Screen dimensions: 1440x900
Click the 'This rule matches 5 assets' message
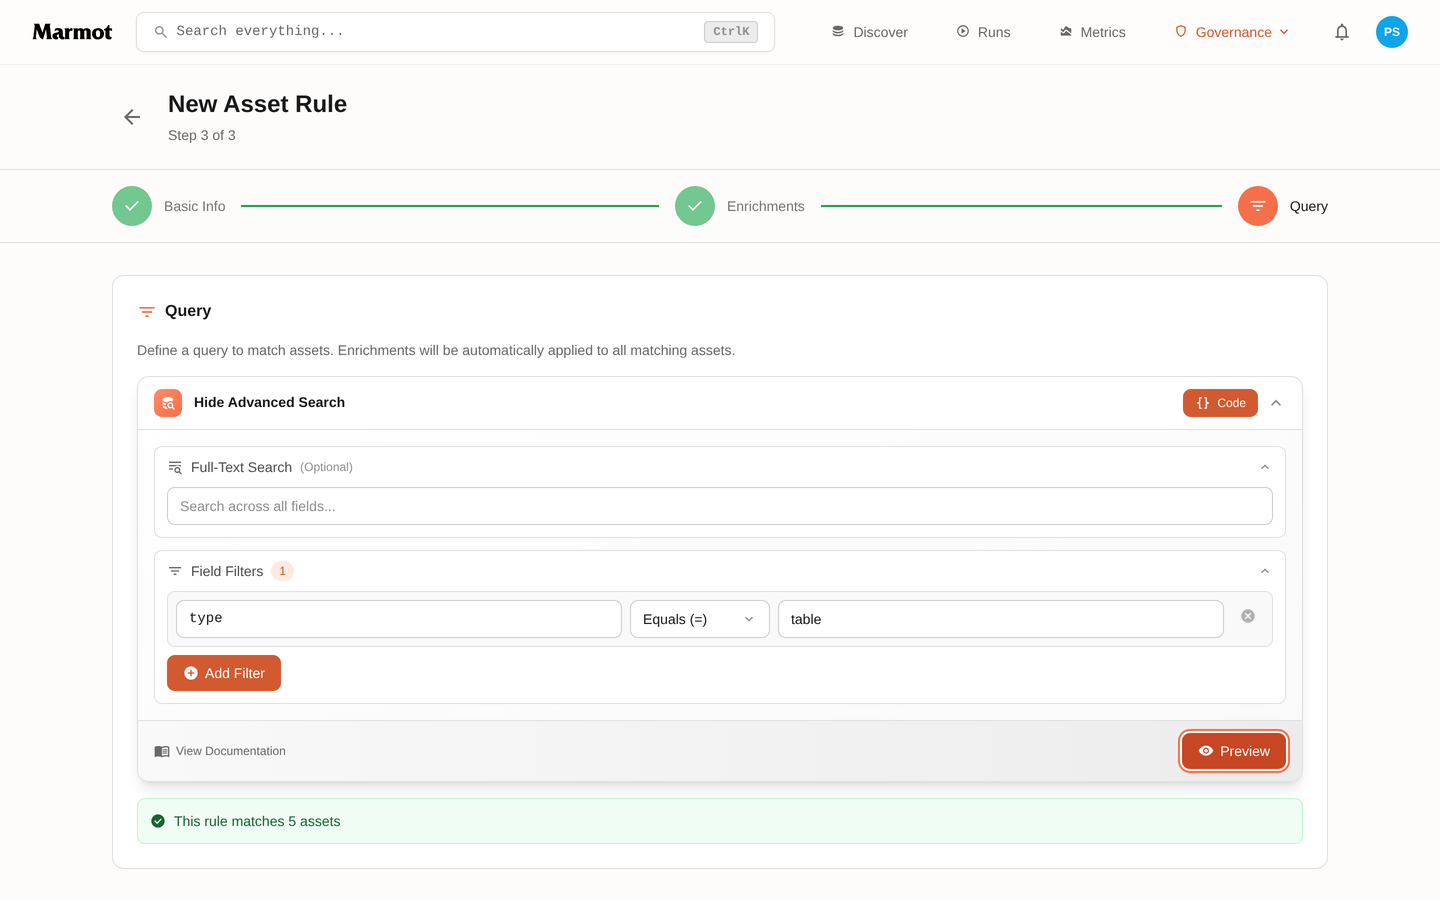[257, 821]
